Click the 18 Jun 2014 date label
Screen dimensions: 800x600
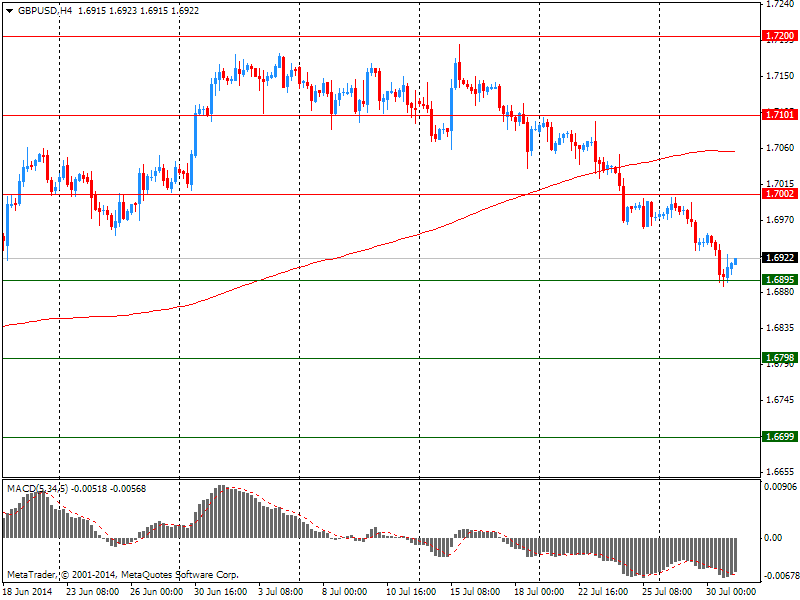click(x=27, y=591)
